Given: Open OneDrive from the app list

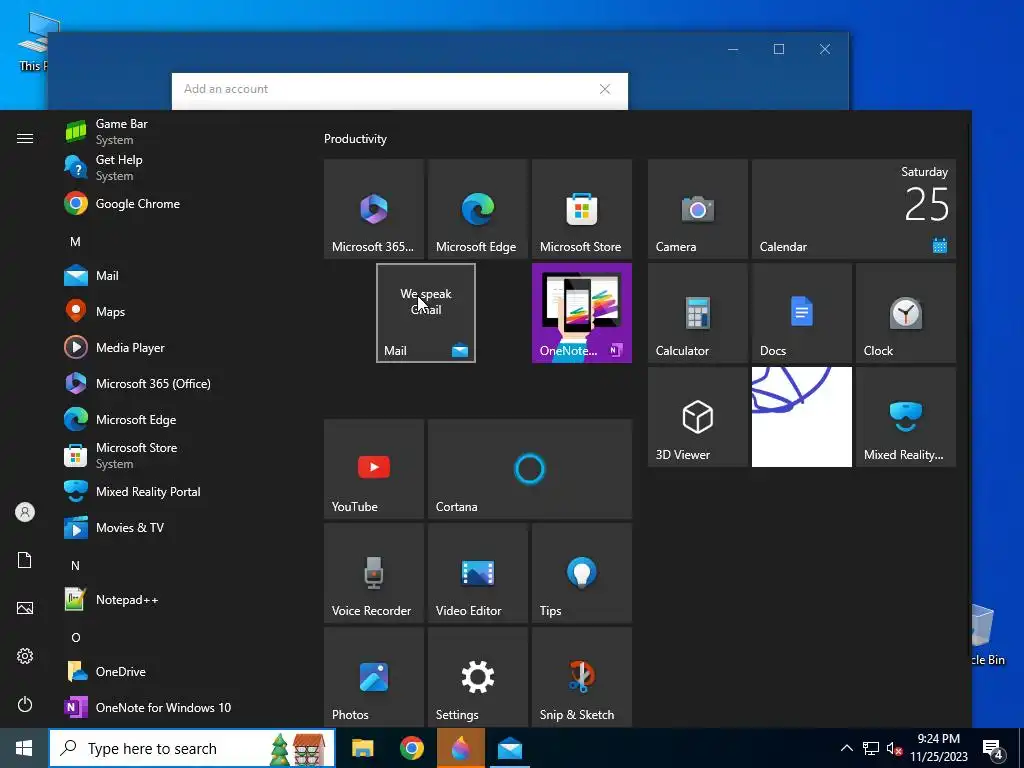Looking at the screenshot, I should click(x=180, y=671).
